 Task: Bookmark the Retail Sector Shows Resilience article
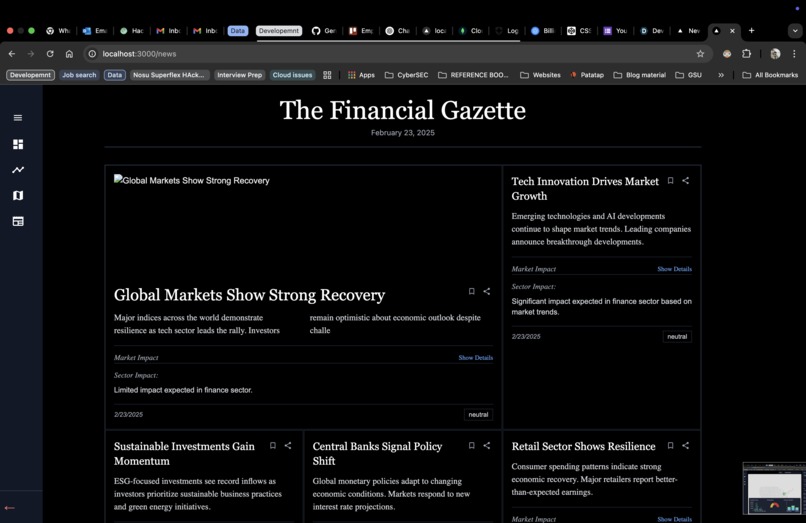(670, 445)
